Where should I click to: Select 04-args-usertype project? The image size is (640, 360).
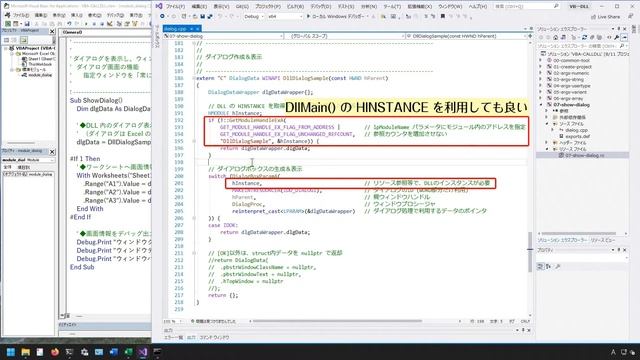(x=572, y=86)
